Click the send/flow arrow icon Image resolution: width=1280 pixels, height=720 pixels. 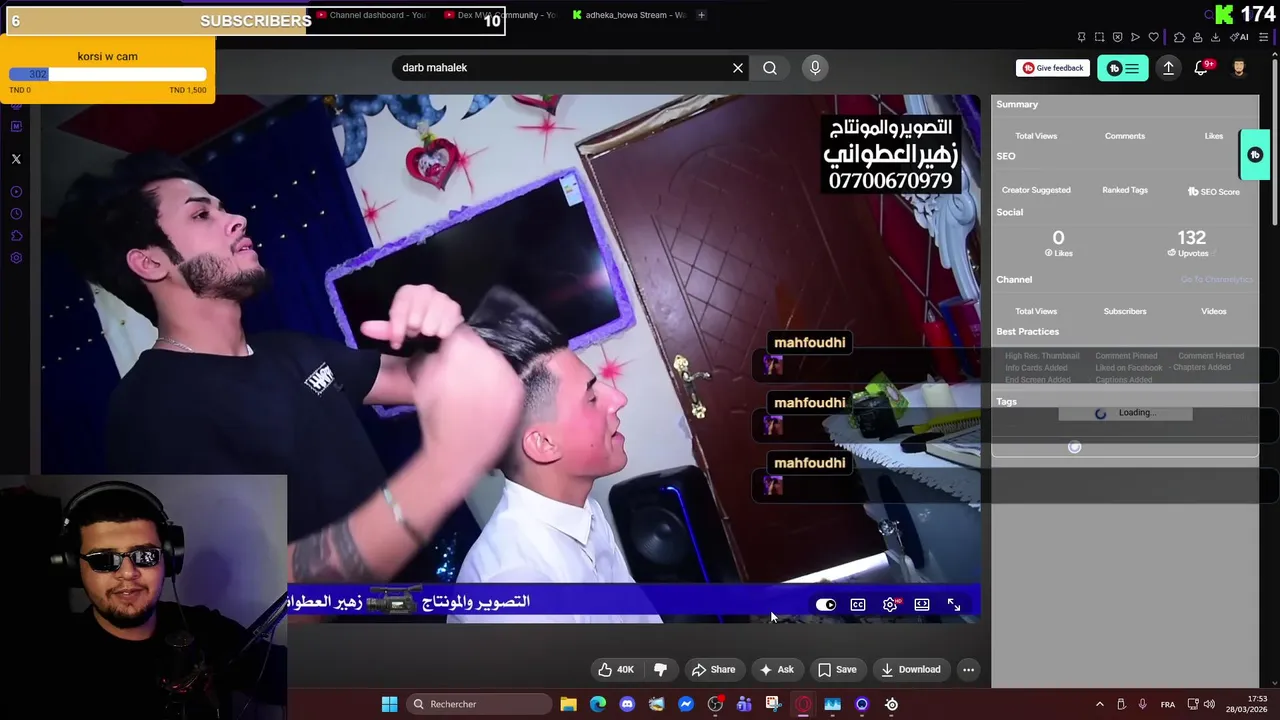pos(1135,38)
